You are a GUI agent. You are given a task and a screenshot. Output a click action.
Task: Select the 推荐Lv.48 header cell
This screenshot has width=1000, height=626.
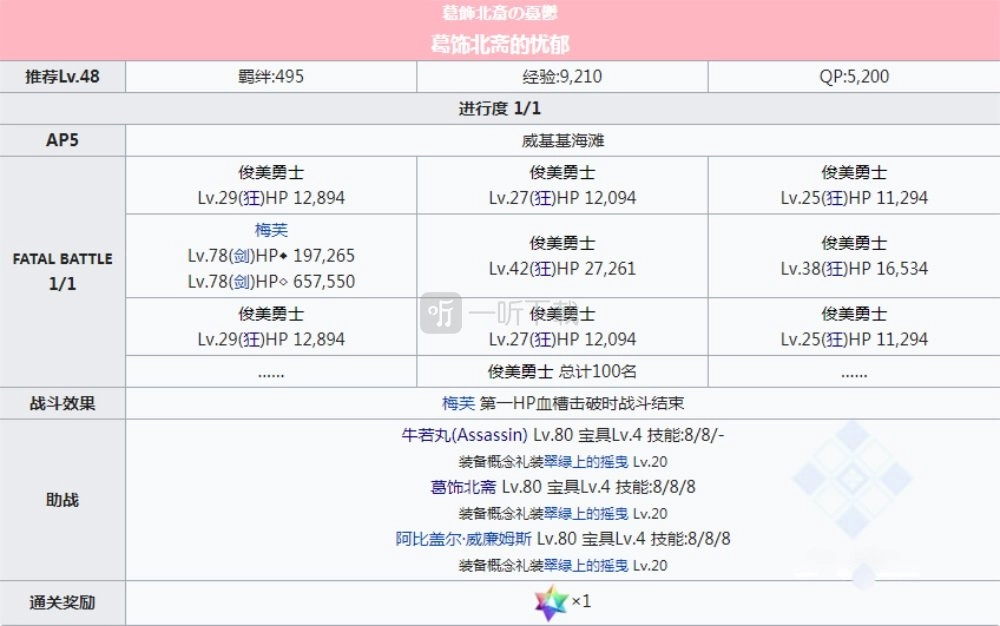(62, 76)
